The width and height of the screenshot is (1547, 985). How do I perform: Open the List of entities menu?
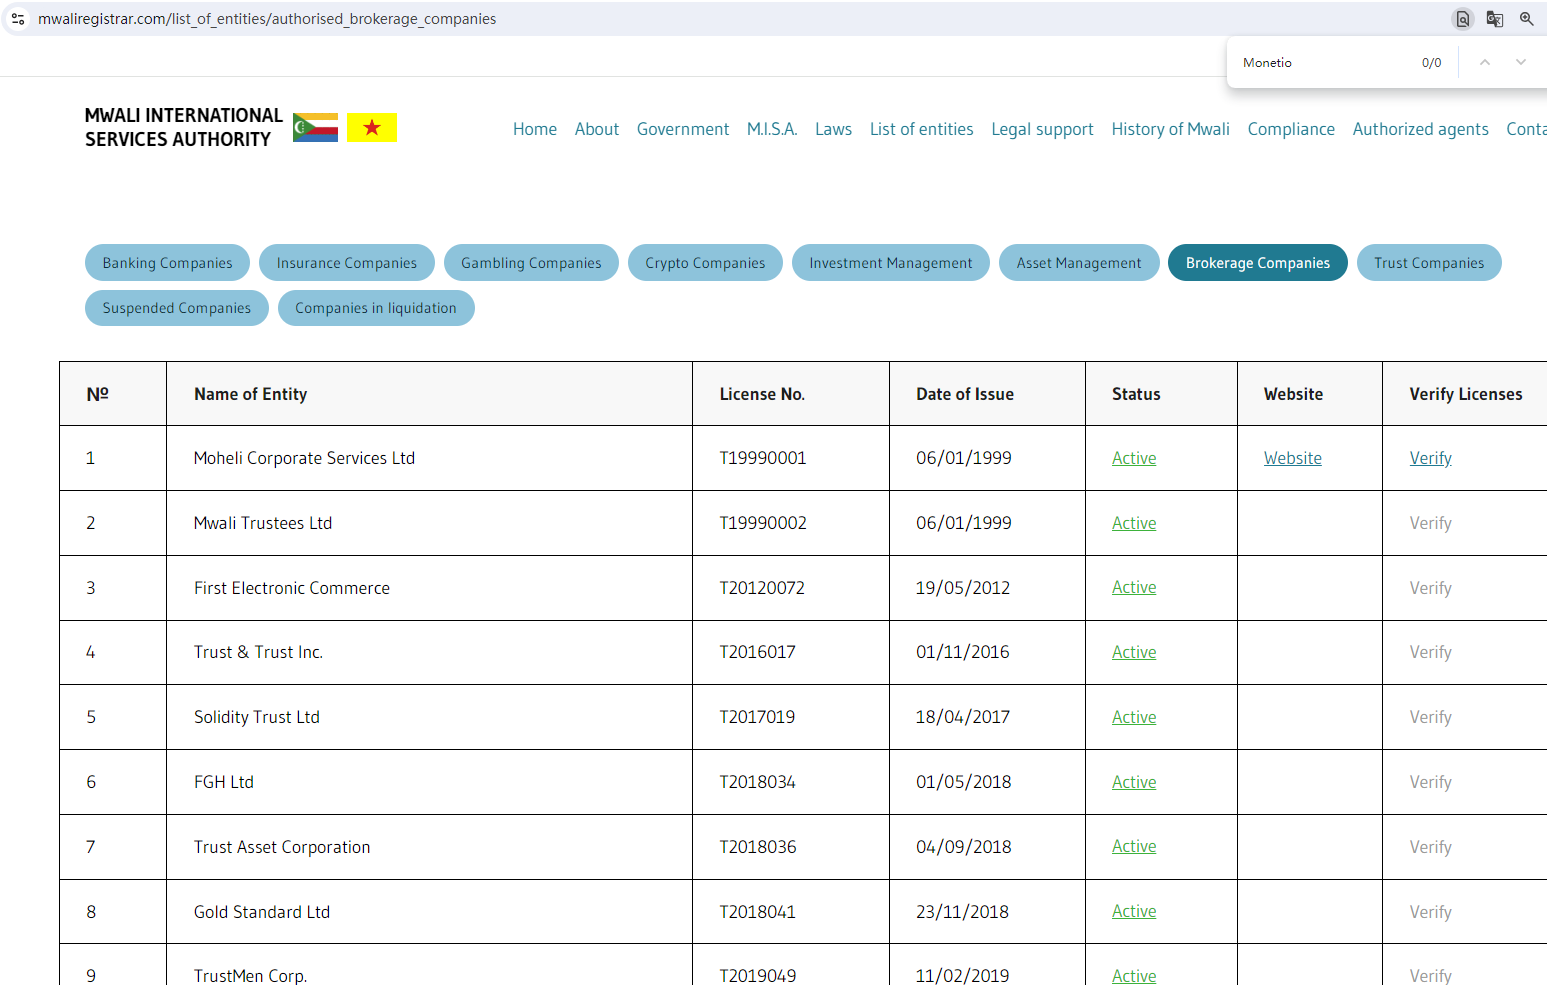pyautogui.click(x=921, y=129)
